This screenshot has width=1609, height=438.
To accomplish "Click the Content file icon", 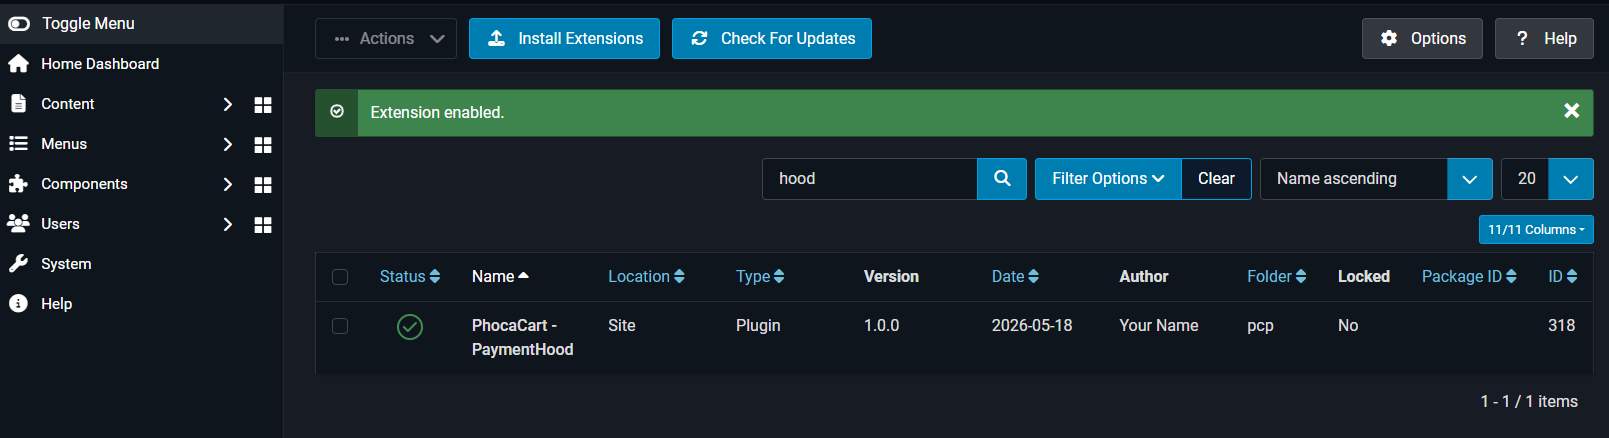I will pos(18,103).
